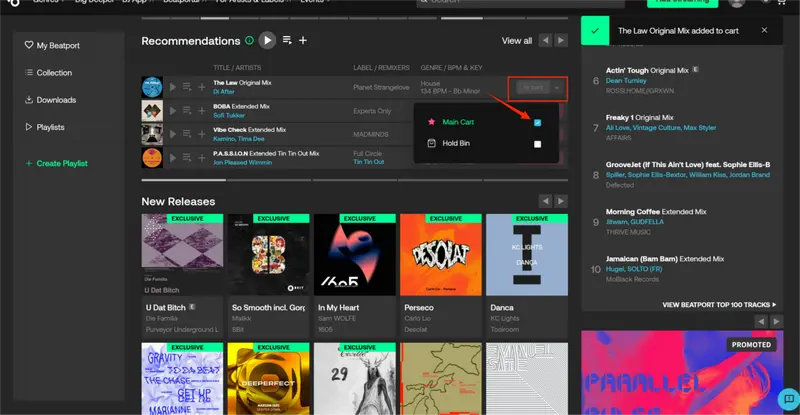Add Vibe Check to playlist plus icon
This screenshot has width=800, height=415.
(x=202, y=134)
